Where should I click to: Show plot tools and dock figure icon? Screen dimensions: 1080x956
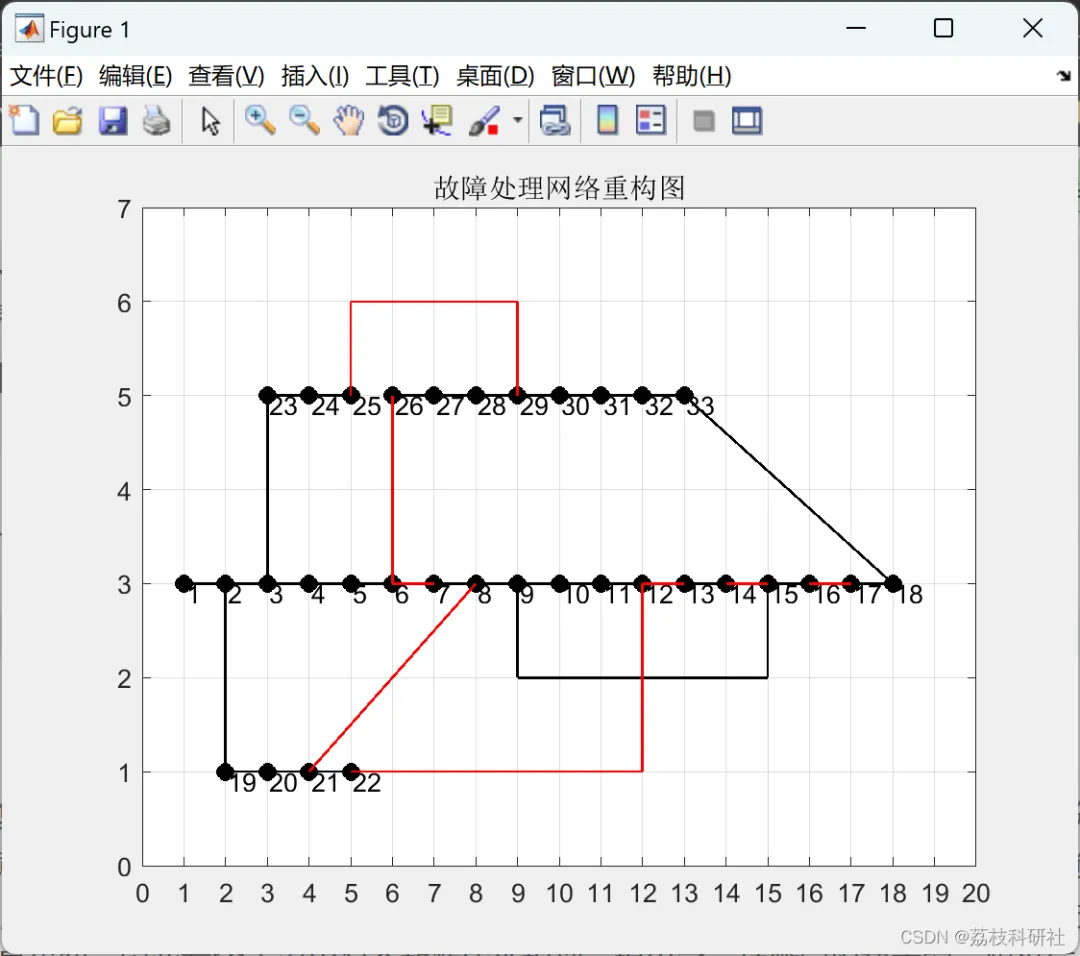747,121
